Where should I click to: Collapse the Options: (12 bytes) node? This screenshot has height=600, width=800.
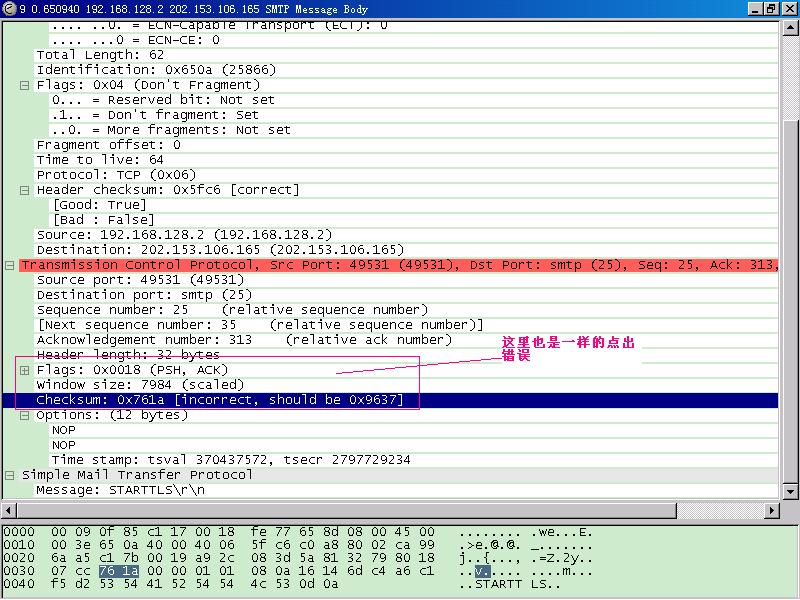pos(24,415)
